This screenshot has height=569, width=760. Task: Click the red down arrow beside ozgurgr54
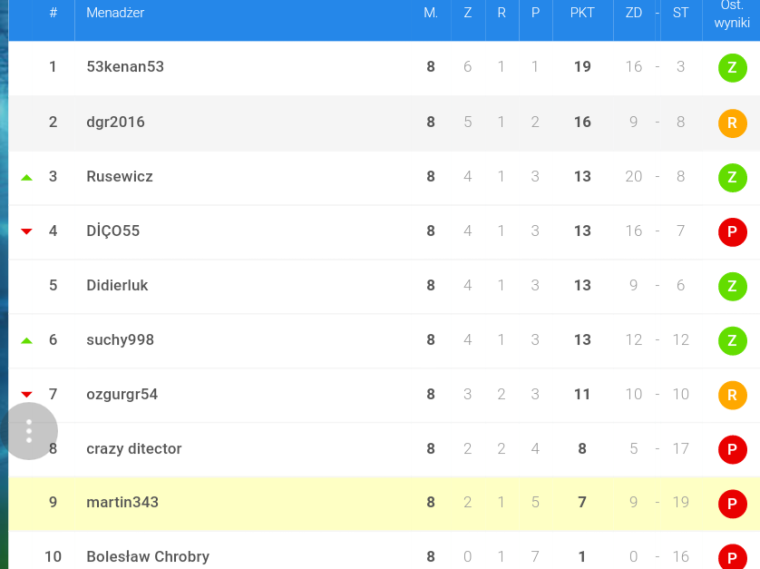[27, 395]
